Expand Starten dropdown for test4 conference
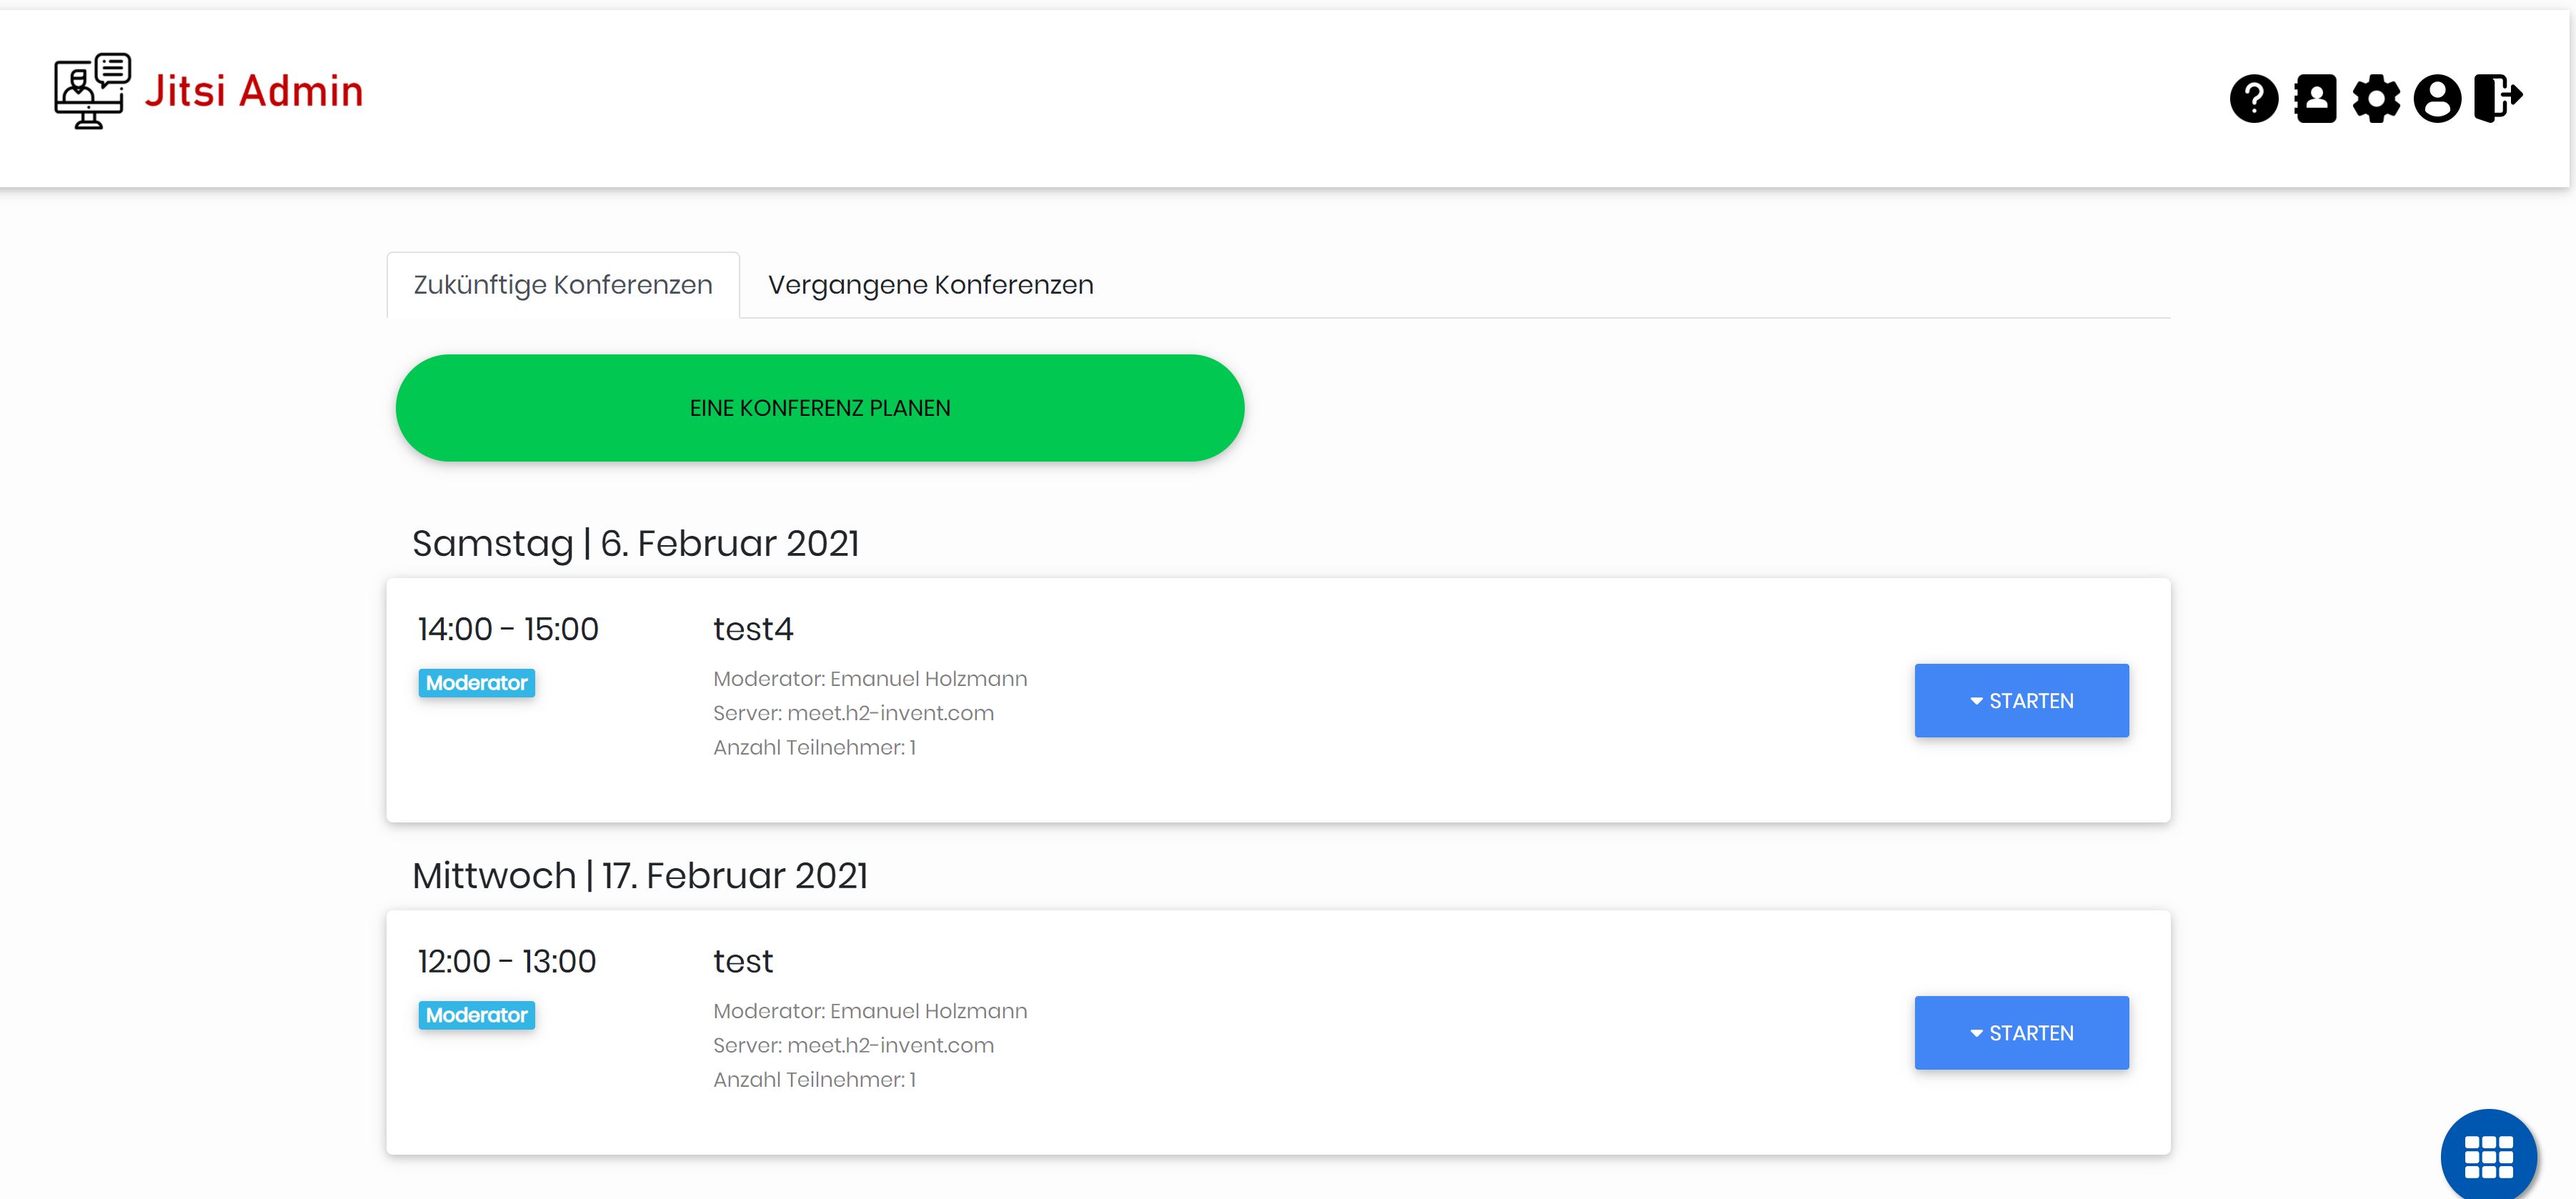Viewport: 2576px width, 1199px height. pyautogui.click(x=2021, y=701)
